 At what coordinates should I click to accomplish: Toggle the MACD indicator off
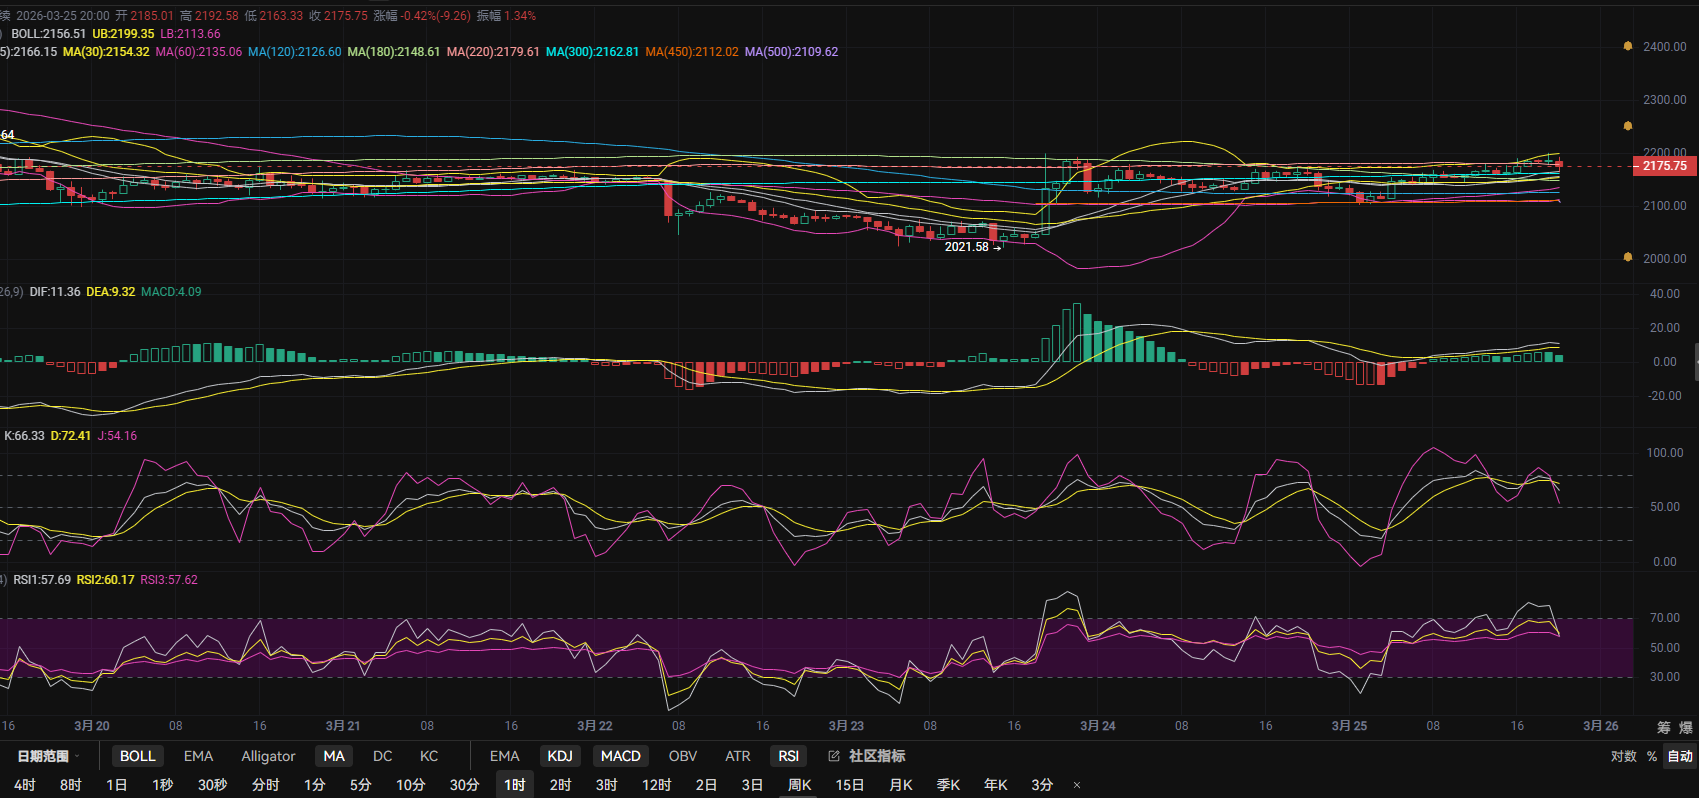(620, 756)
